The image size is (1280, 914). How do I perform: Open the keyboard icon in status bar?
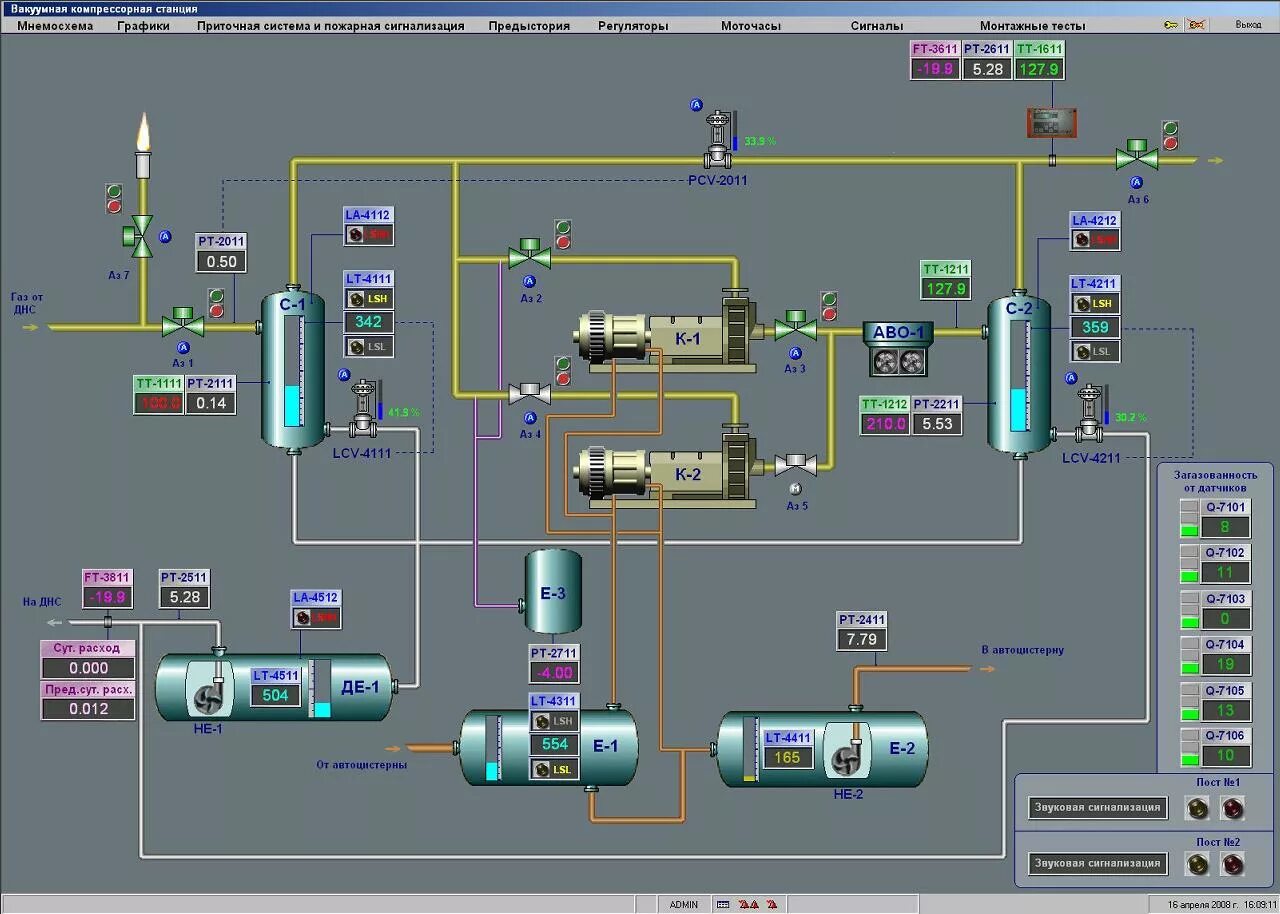[723, 904]
